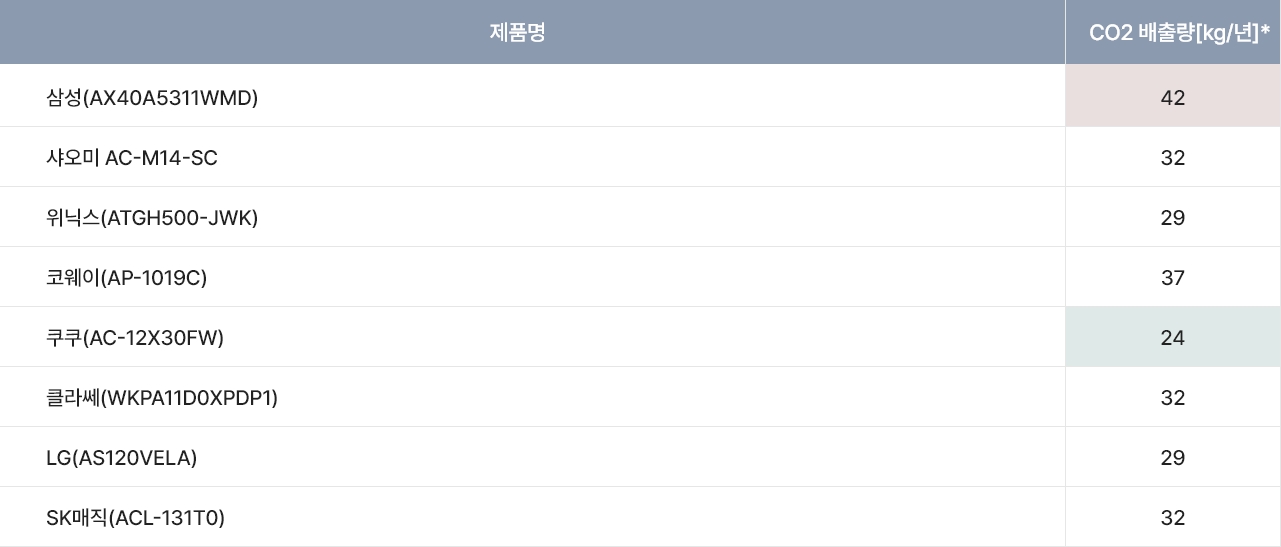Click the asterisk footnote mark in header
Screen dimensions: 1281x547
(1265, 30)
